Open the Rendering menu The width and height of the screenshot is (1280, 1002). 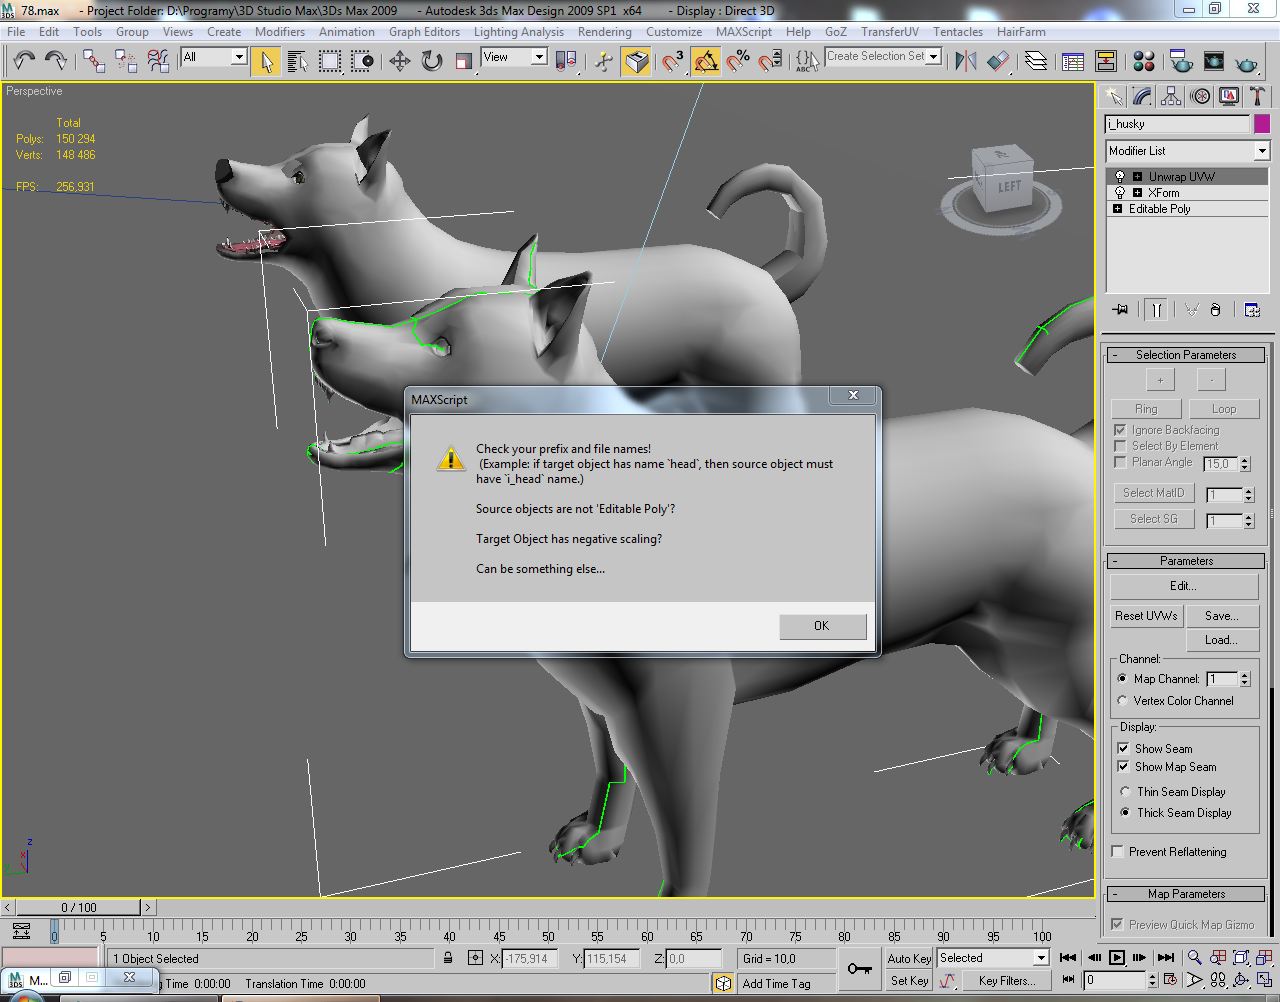tap(604, 32)
